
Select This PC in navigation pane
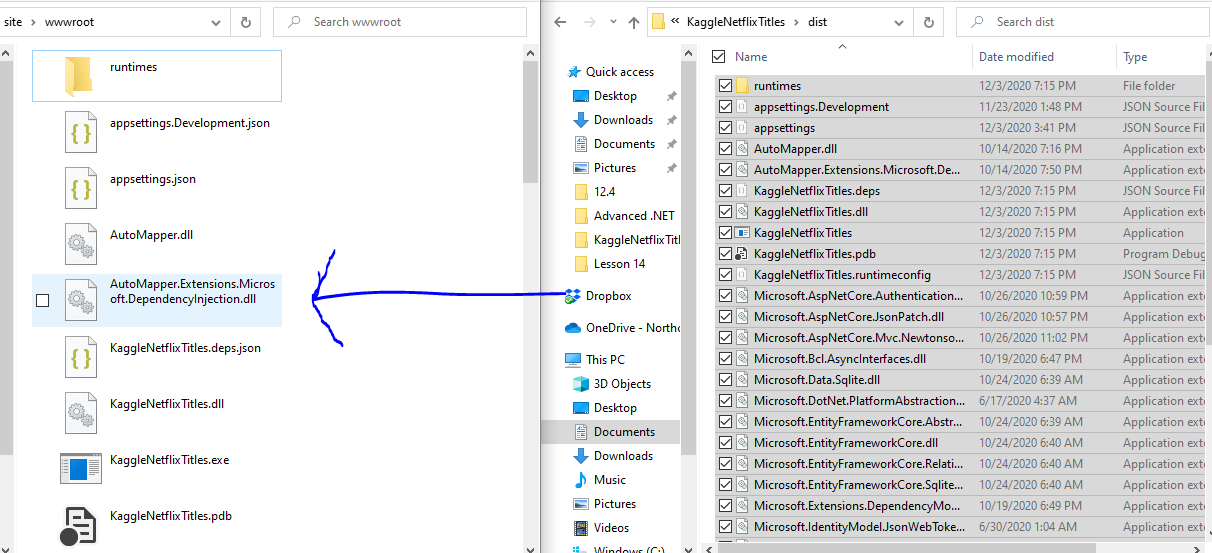coord(605,360)
